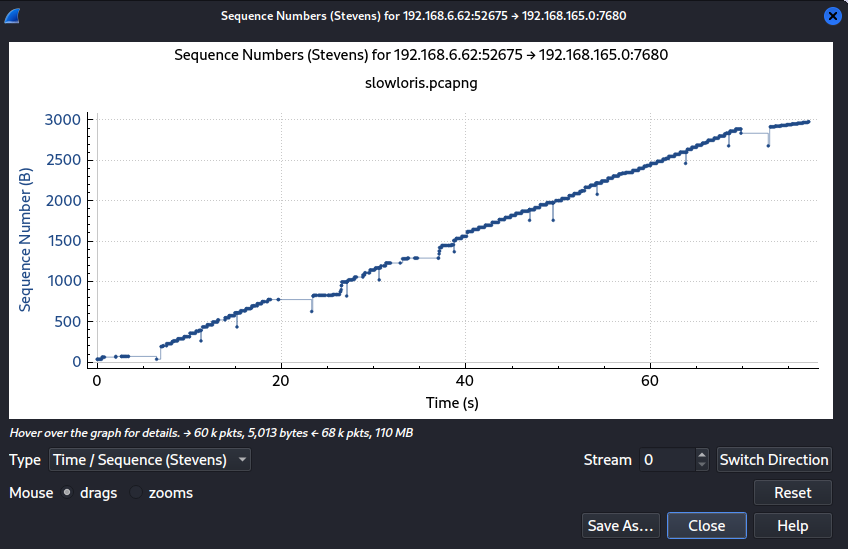Close the window with the blue X icon
This screenshot has width=848, height=549.
tap(832, 16)
